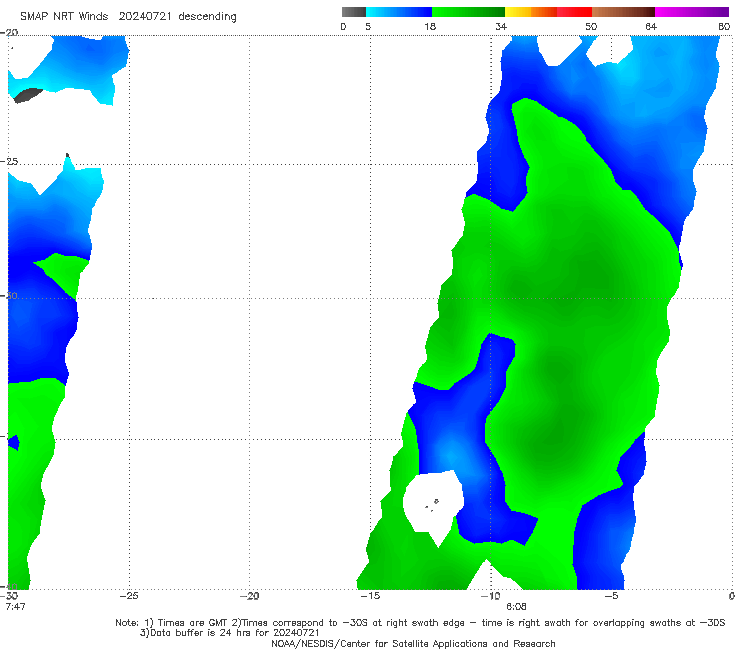740x650 pixels.
Task: Click the longitude label '-15' on the bottom axis
Action: (370, 596)
